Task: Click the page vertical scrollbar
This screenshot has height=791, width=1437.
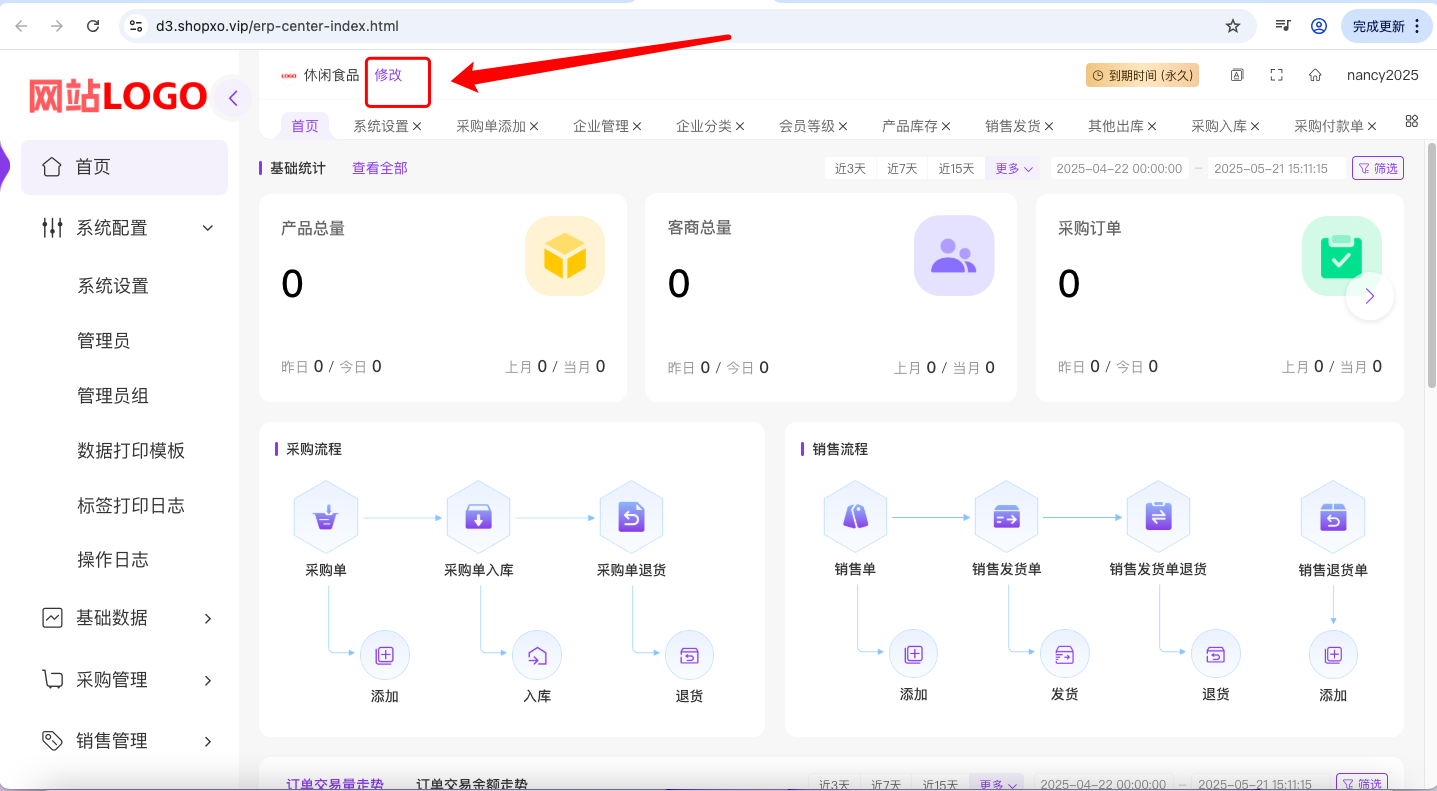Action: point(1431,266)
